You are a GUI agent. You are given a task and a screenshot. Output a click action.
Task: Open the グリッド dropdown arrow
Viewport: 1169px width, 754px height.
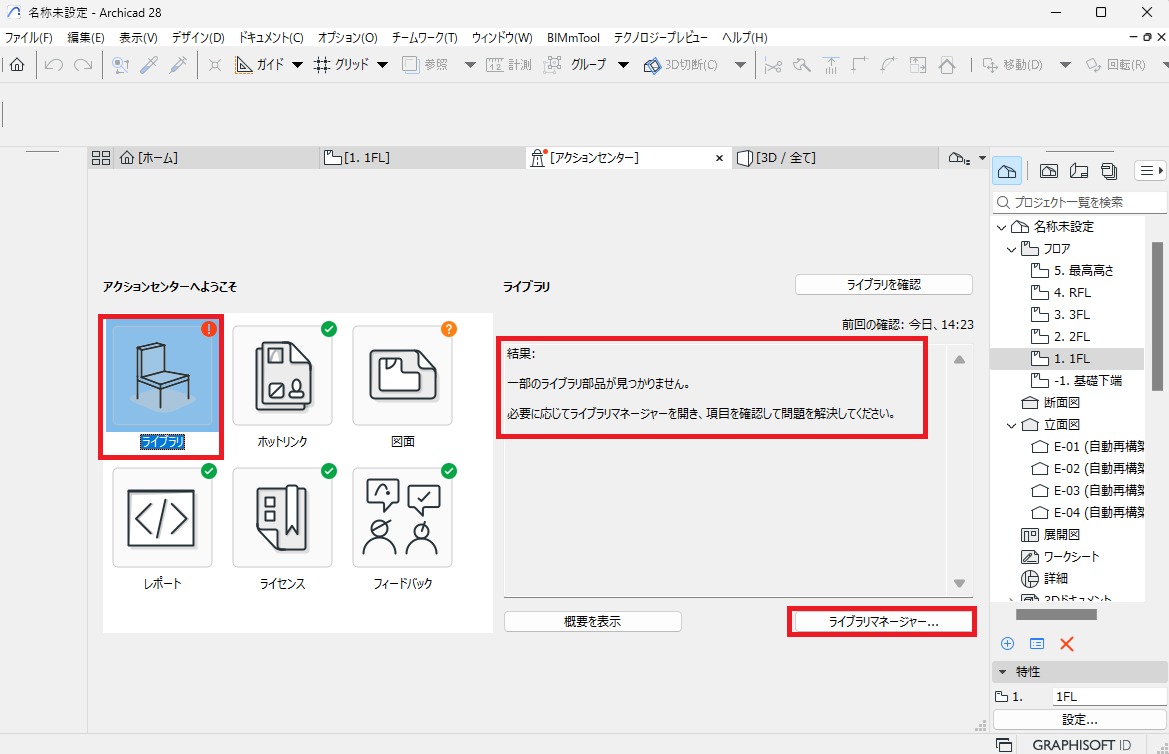pos(382,65)
